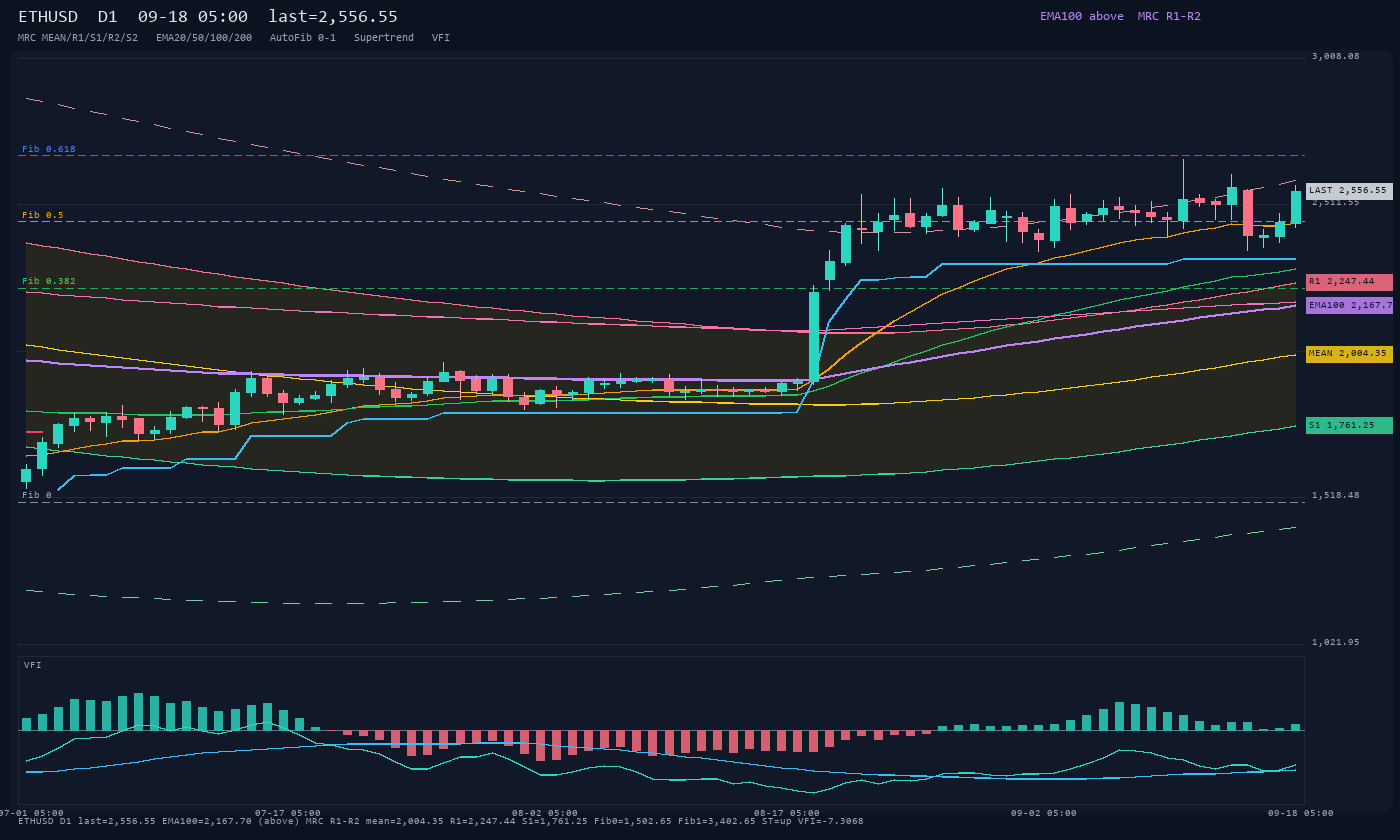
Task: Click the bottom status summary line
Action: click(441, 821)
